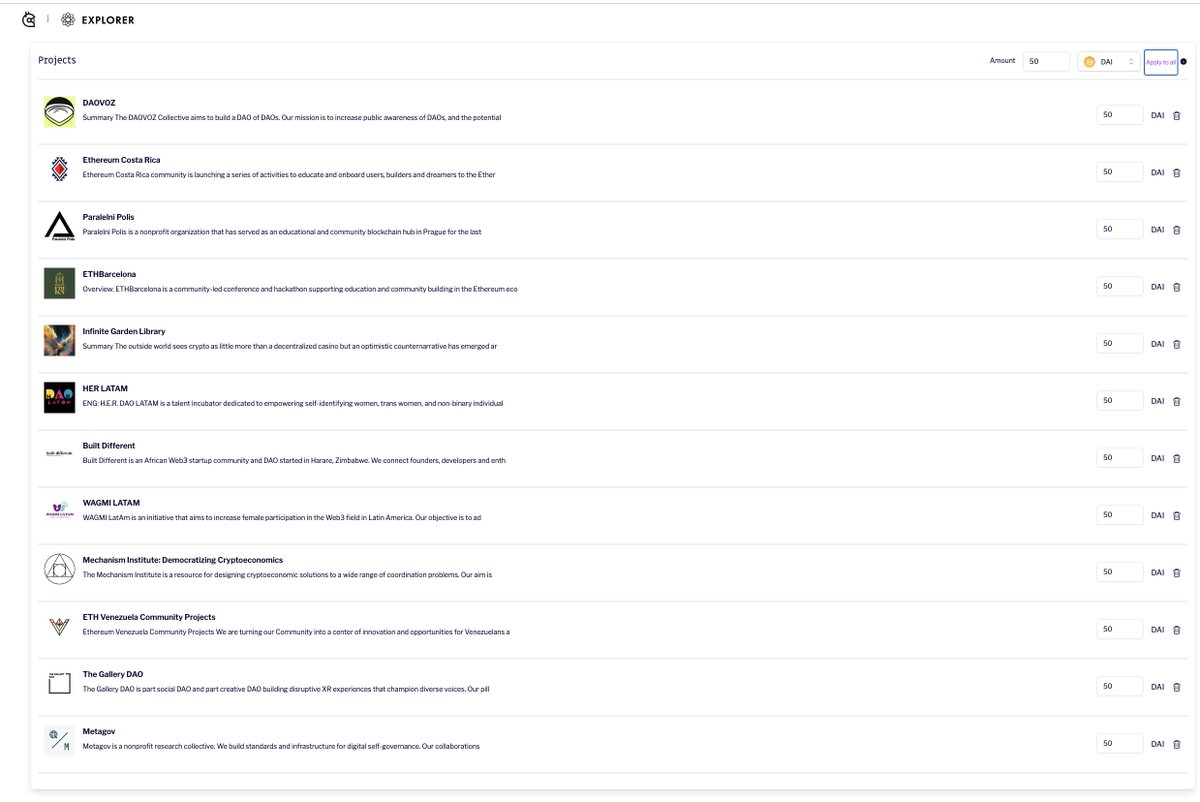
Task: Open the DAI currency dropdown
Action: (1110, 61)
